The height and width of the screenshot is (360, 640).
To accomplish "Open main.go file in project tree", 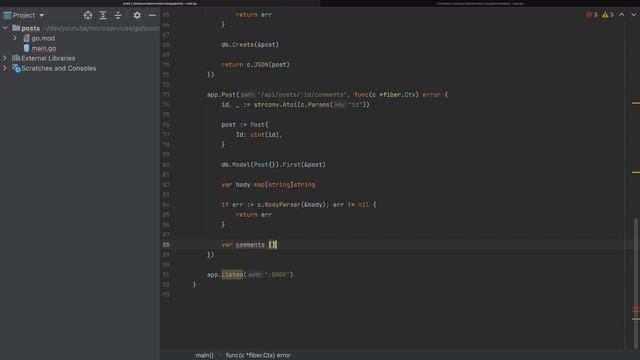I will tap(44, 48).
